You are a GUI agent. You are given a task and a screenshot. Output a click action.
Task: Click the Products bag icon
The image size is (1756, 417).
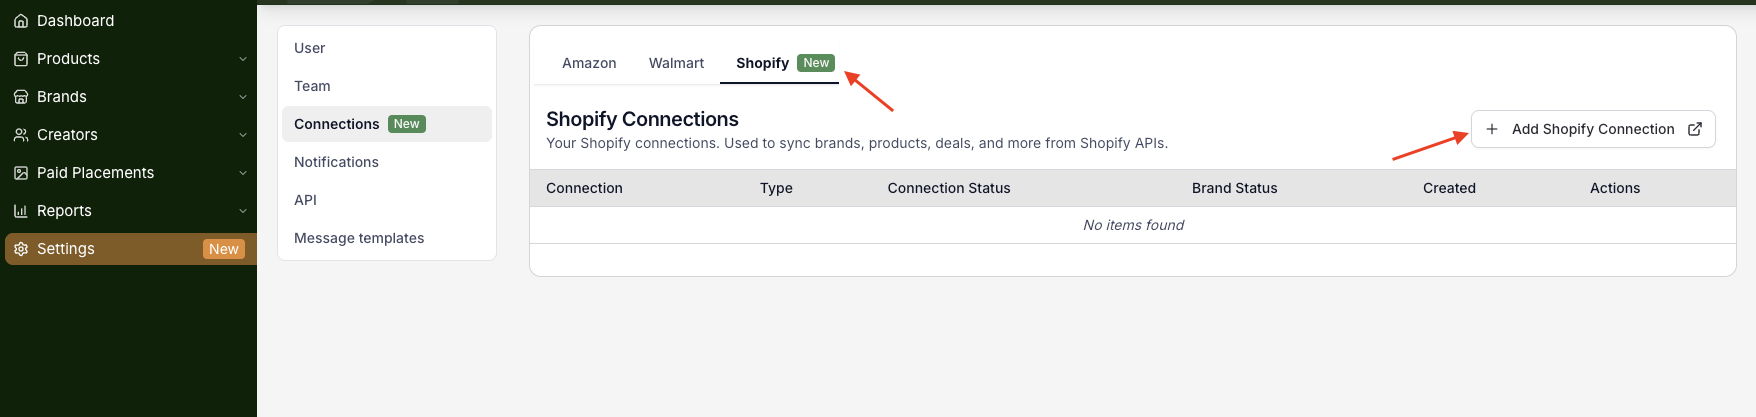[x=20, y=59]
